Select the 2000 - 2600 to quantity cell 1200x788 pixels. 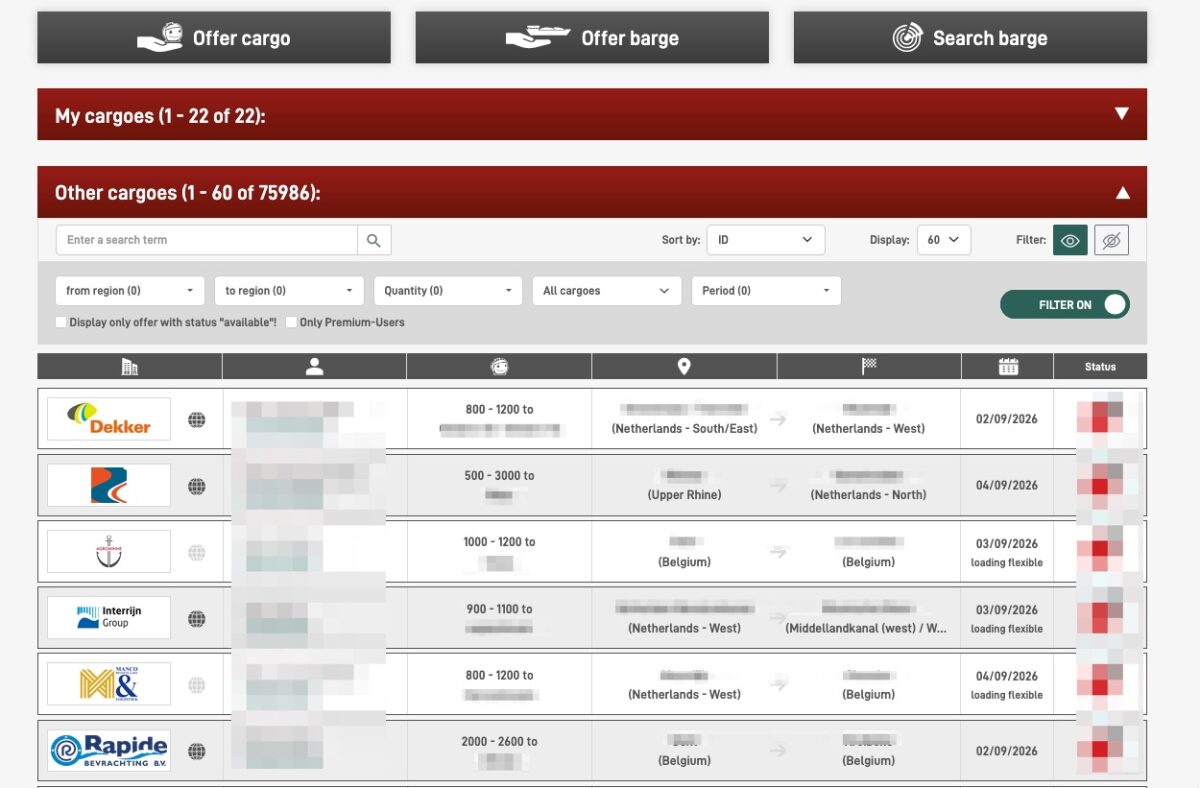[499, 751]
